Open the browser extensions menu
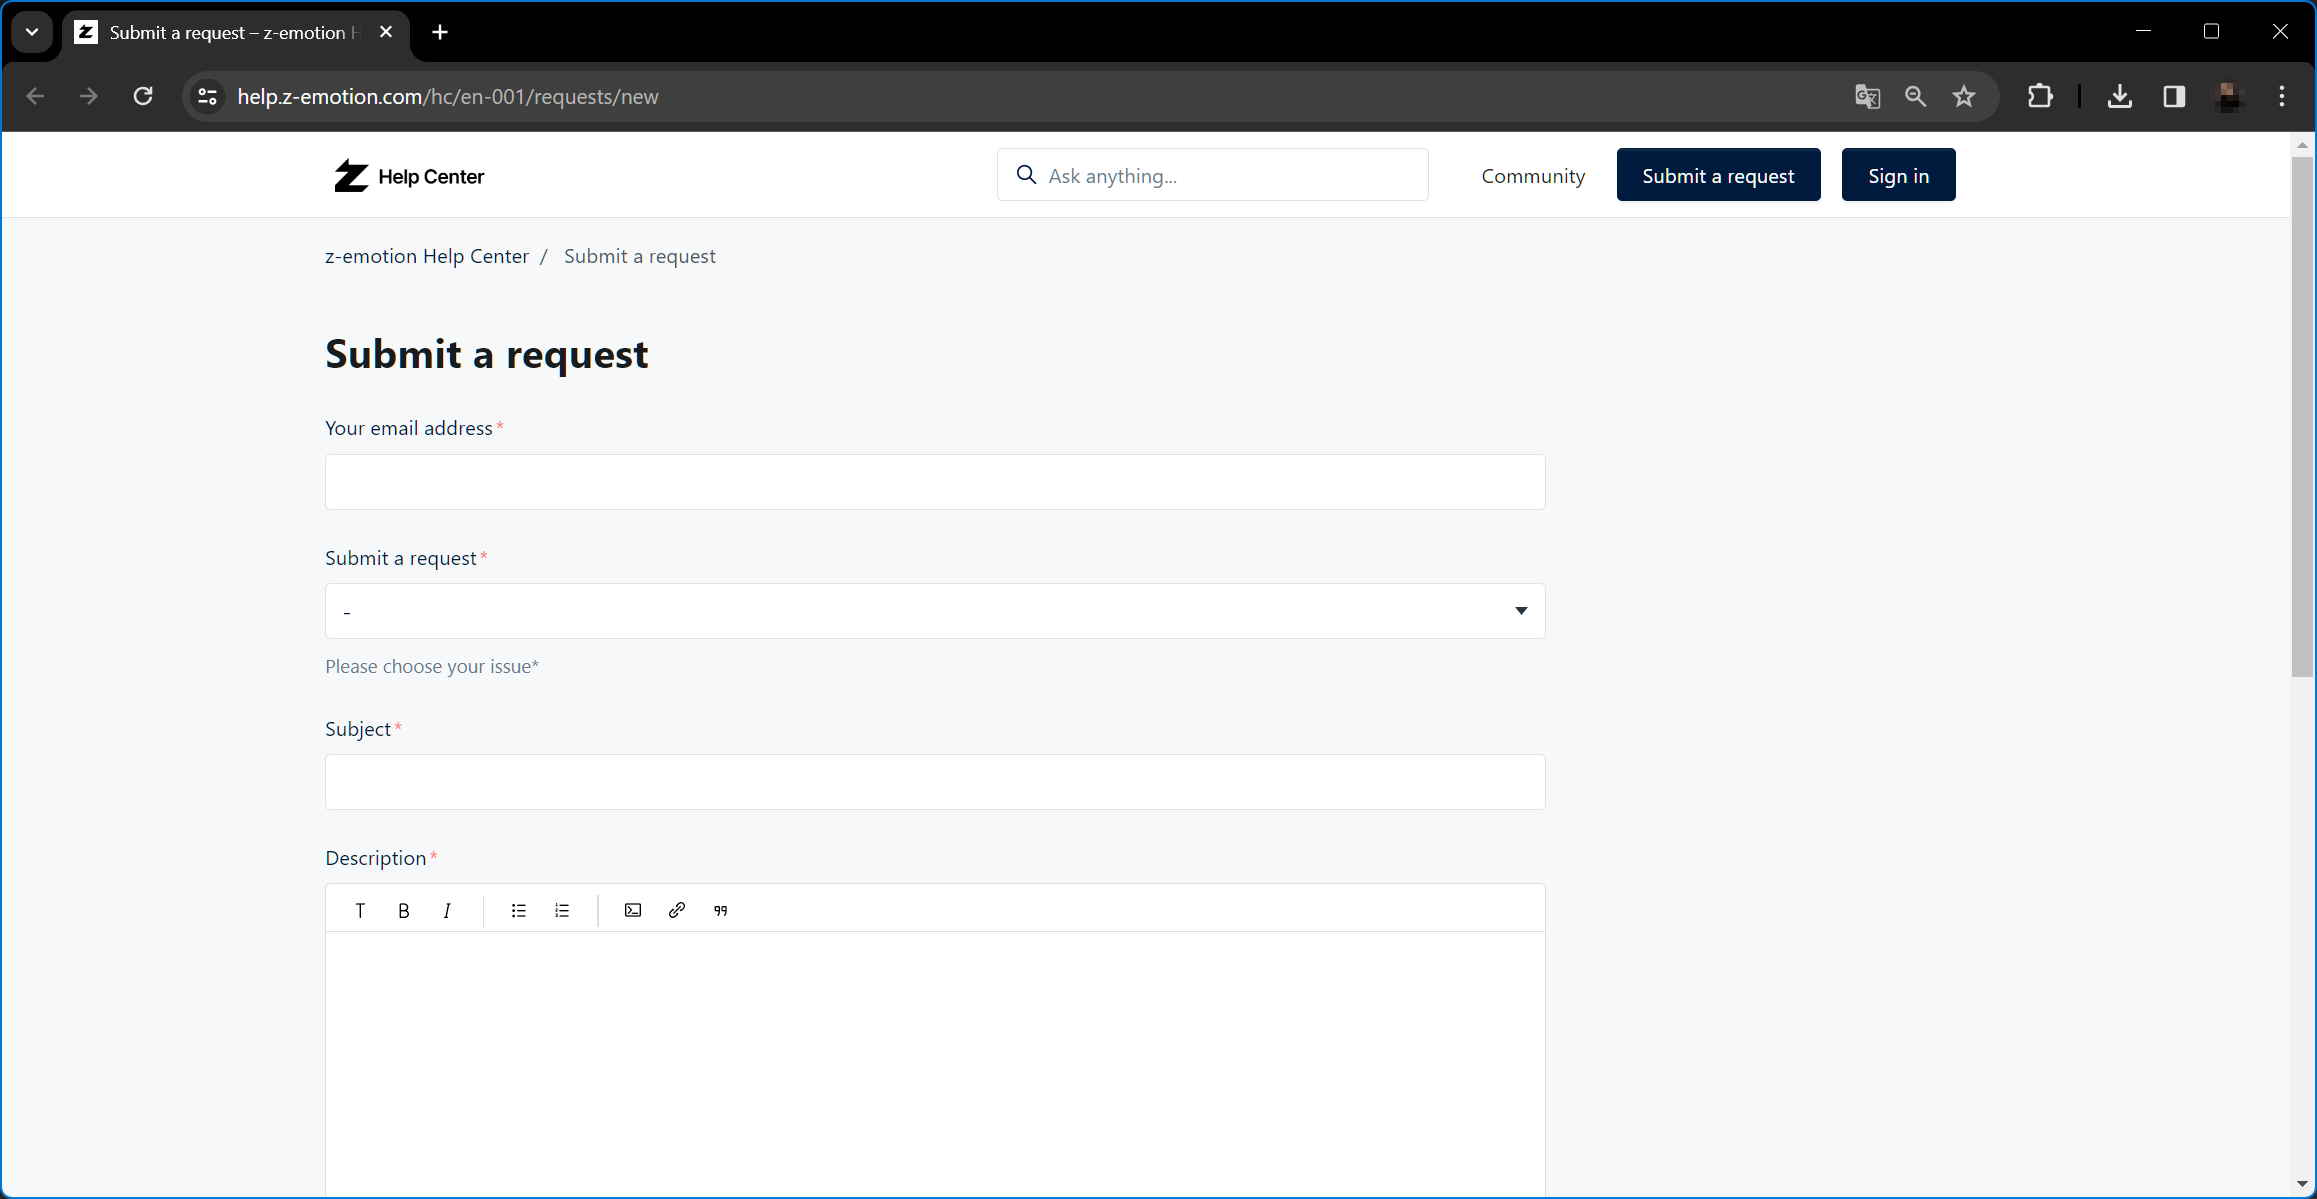The width and height of the screenshot is (2317, 1199). (2040, 96)
